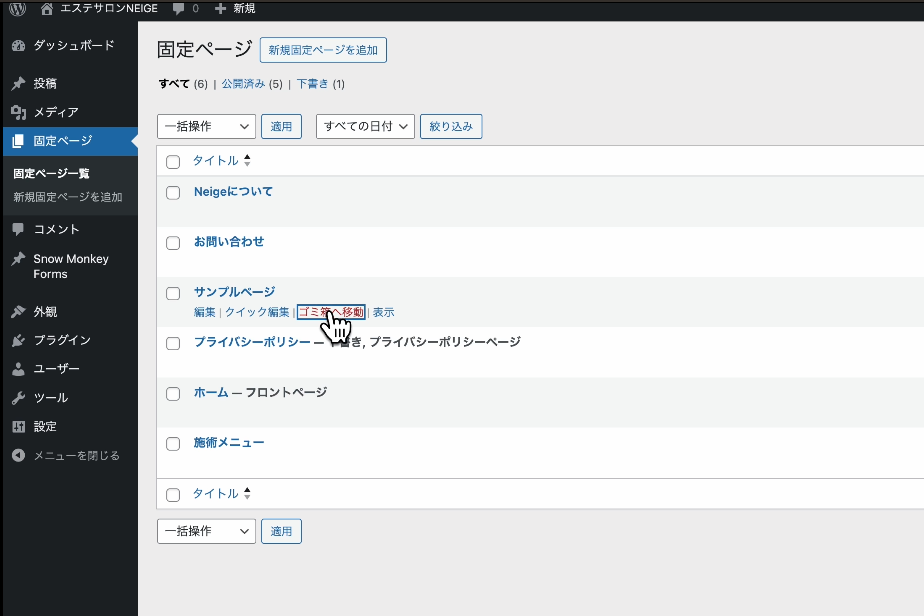Click 新規固定ページを追加 button
The height and width of the screenshot is (616, 924).
322,50
